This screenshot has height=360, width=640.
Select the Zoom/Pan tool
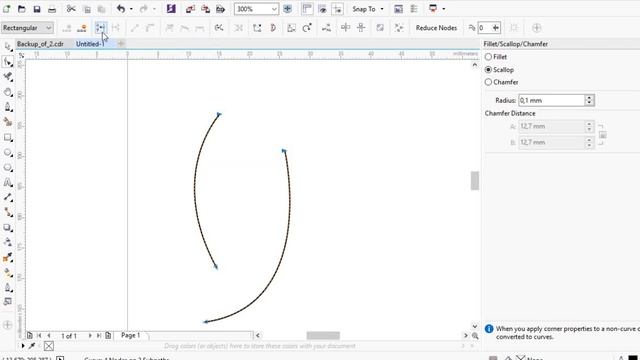point(8,92)
